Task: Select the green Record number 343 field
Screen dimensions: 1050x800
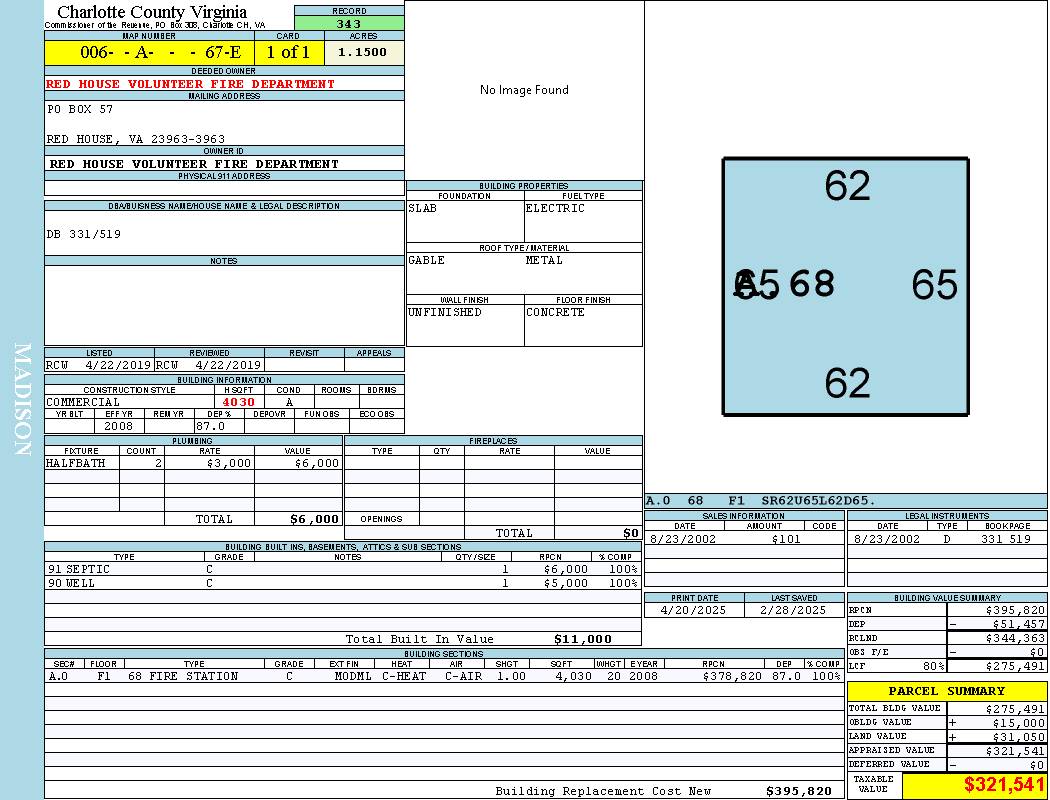Action: click(349, 23)
